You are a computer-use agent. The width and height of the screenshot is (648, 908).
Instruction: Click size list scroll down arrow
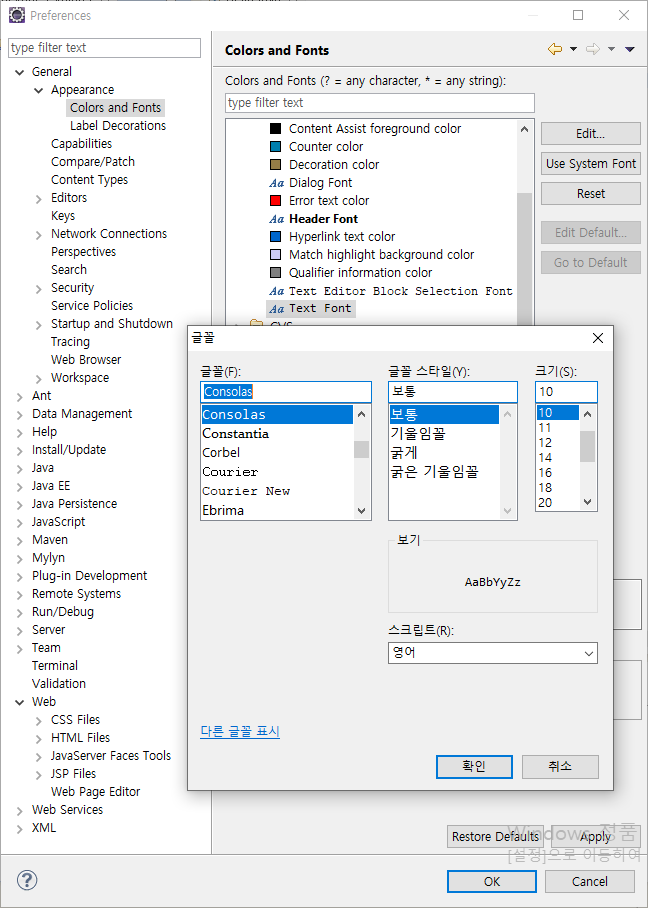coord(588,502)
